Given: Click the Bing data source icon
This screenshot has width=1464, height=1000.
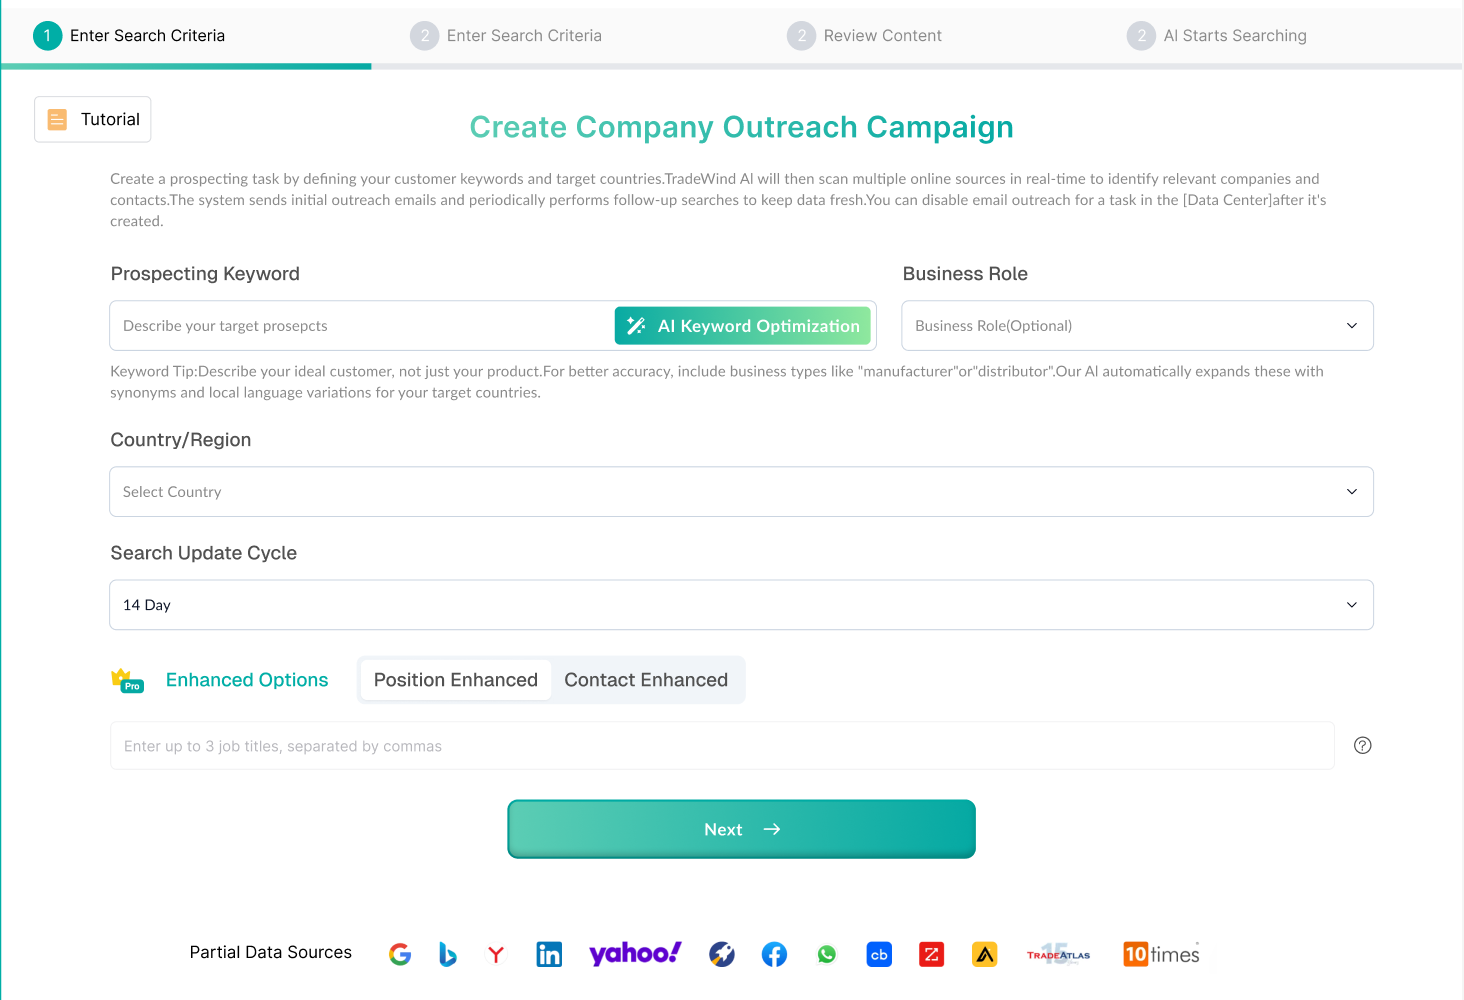Looking at the screenshot, I should coord(447,954).
